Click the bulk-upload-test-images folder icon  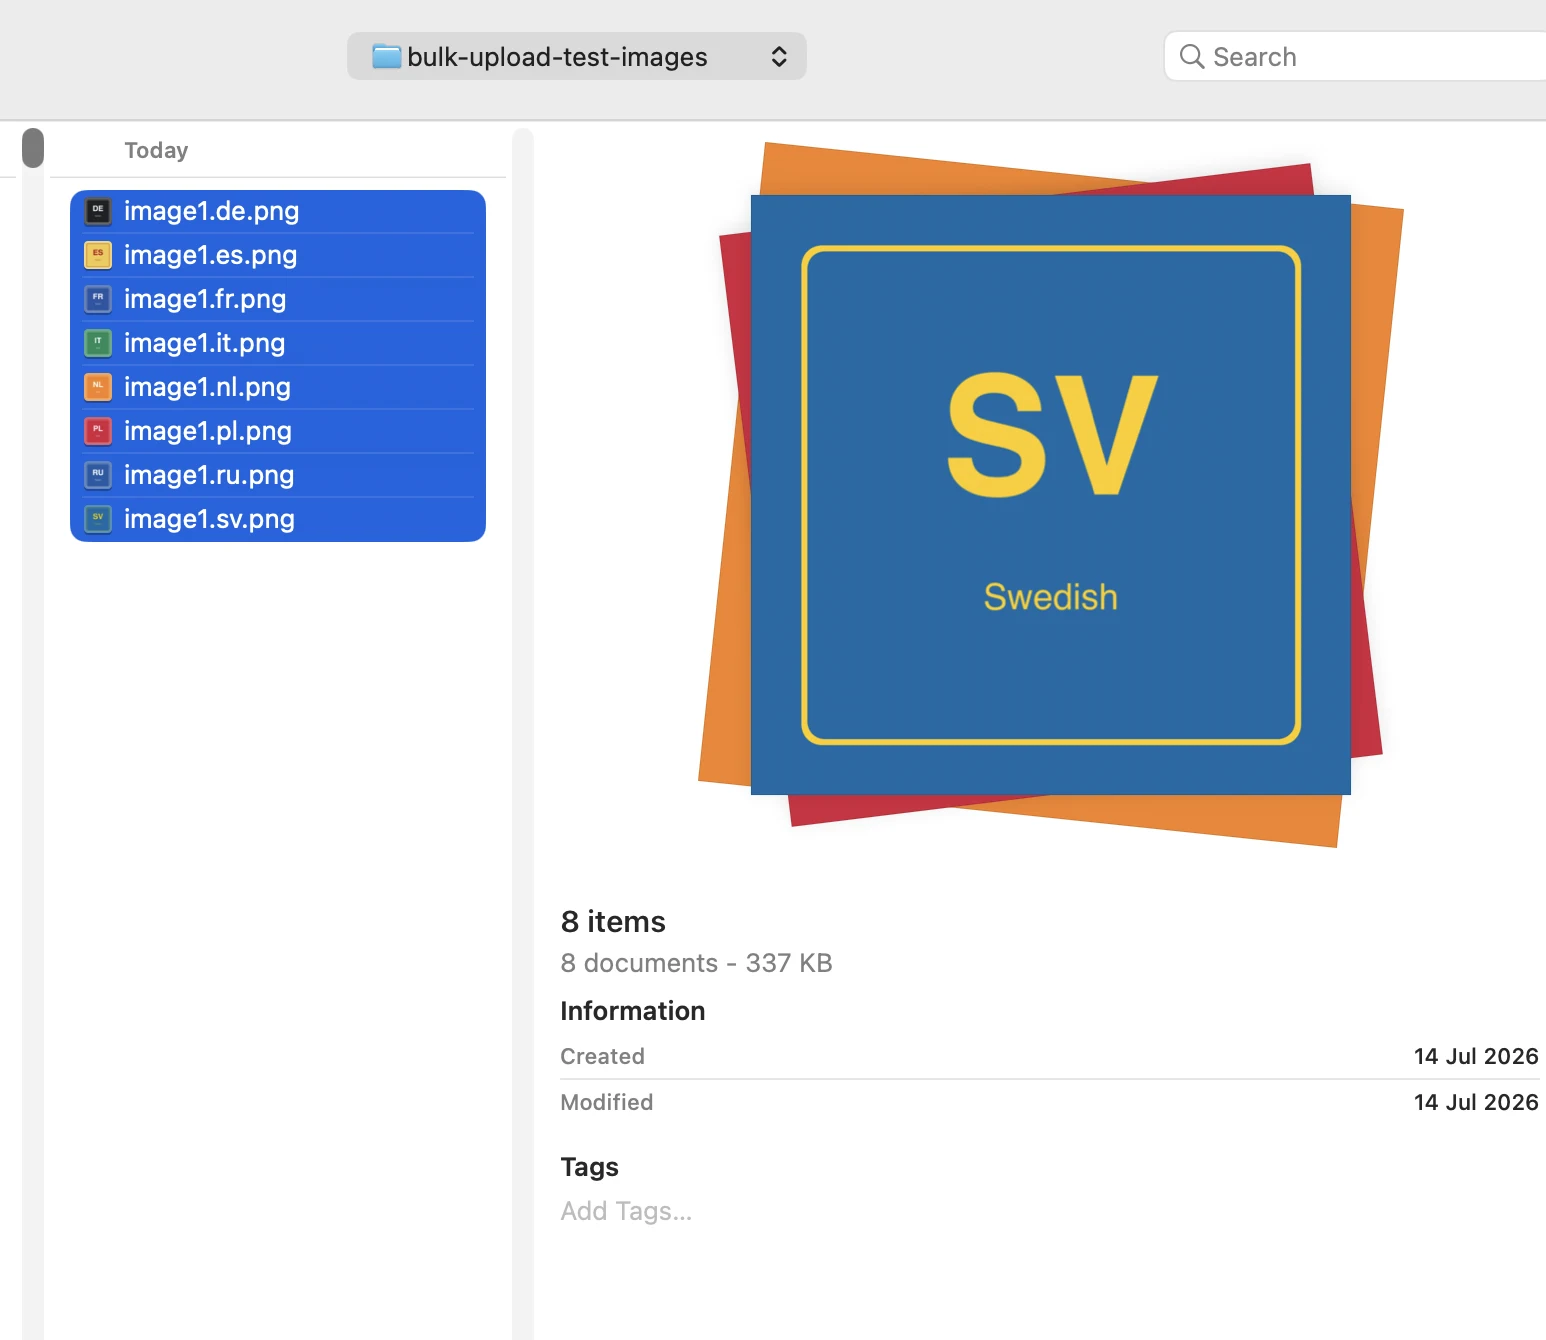tap(386, 56)
